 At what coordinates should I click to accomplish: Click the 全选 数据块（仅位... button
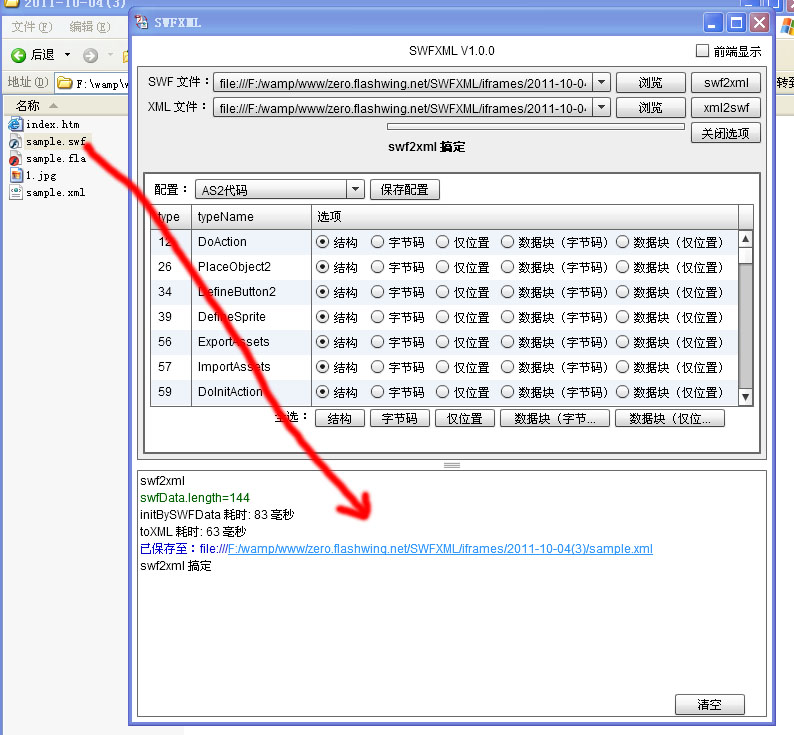[670, 418]
